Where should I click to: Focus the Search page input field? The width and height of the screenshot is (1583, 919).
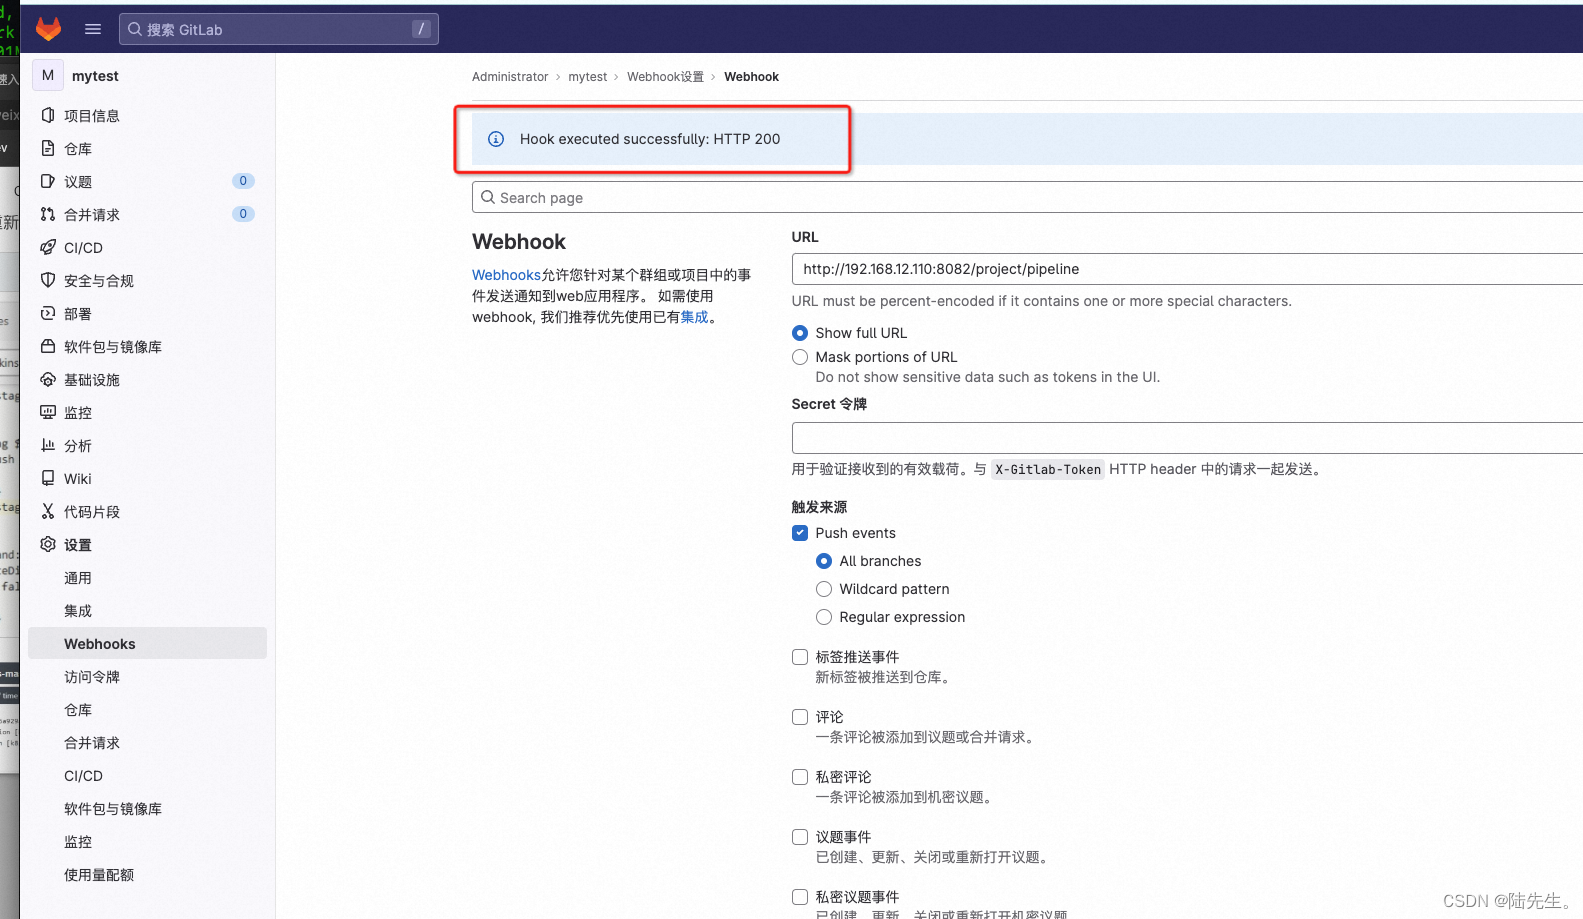point(1027,197)
